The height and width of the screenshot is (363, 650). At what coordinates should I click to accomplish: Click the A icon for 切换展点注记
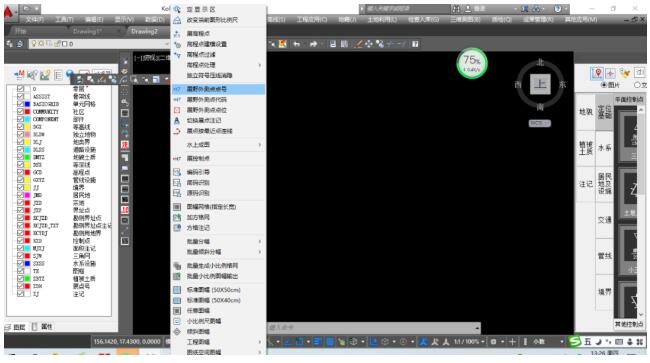[x=177, y=121]
